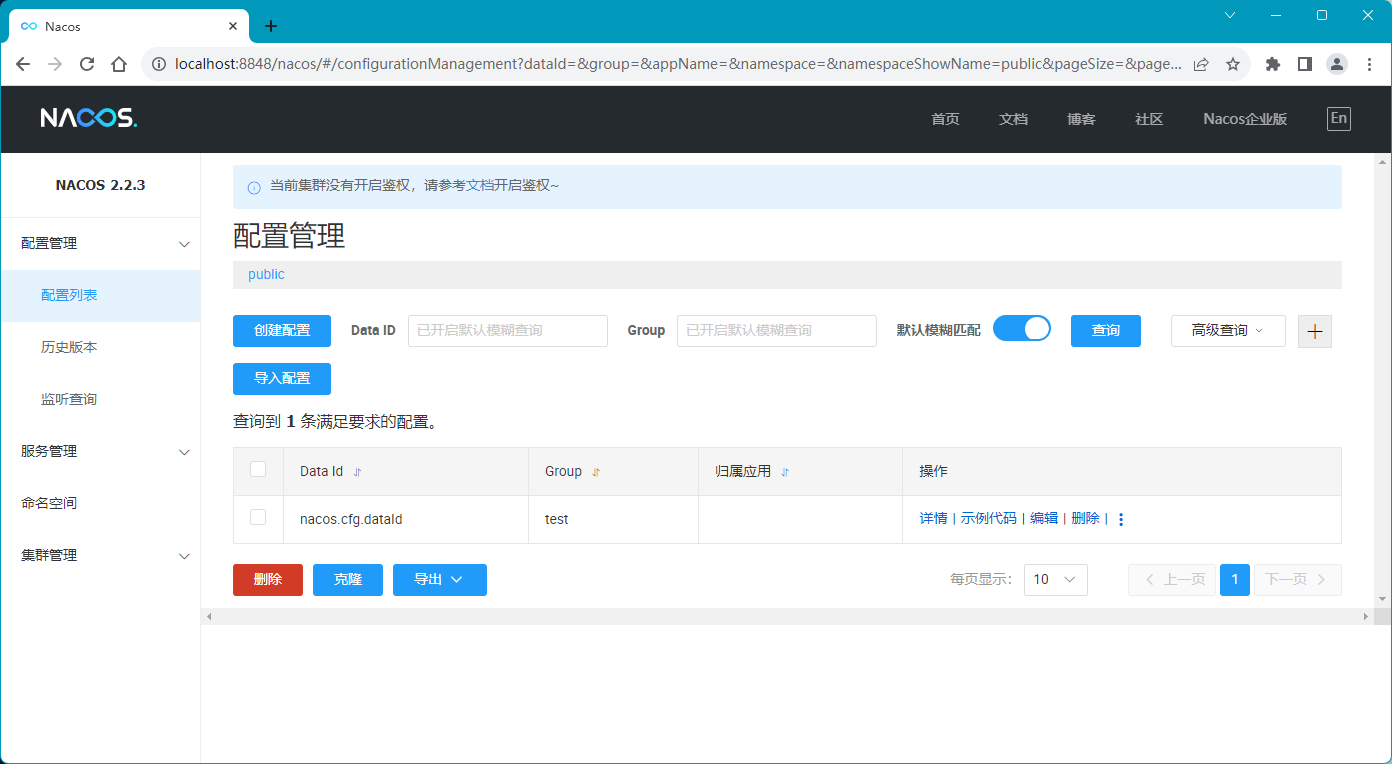Open the 文档 link in the notice banner

480,186
